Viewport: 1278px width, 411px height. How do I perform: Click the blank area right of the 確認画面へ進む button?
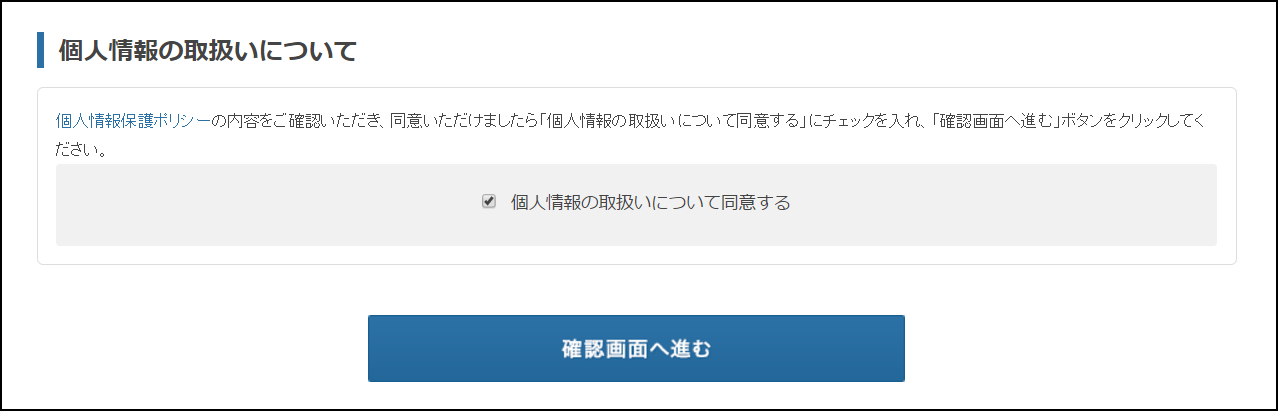(x=1090, y=349)
